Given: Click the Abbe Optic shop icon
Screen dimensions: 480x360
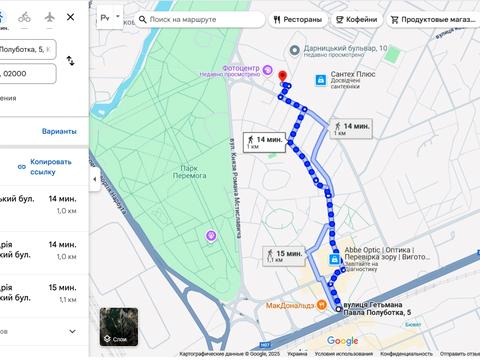Looking at the screenshot, I should coord(334,259).
